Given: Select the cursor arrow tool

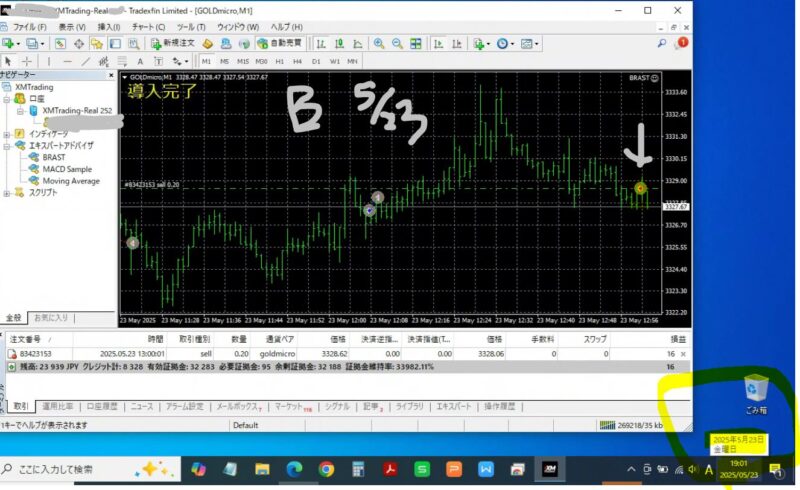Looking at the screenshot, I should pos(8,61).
